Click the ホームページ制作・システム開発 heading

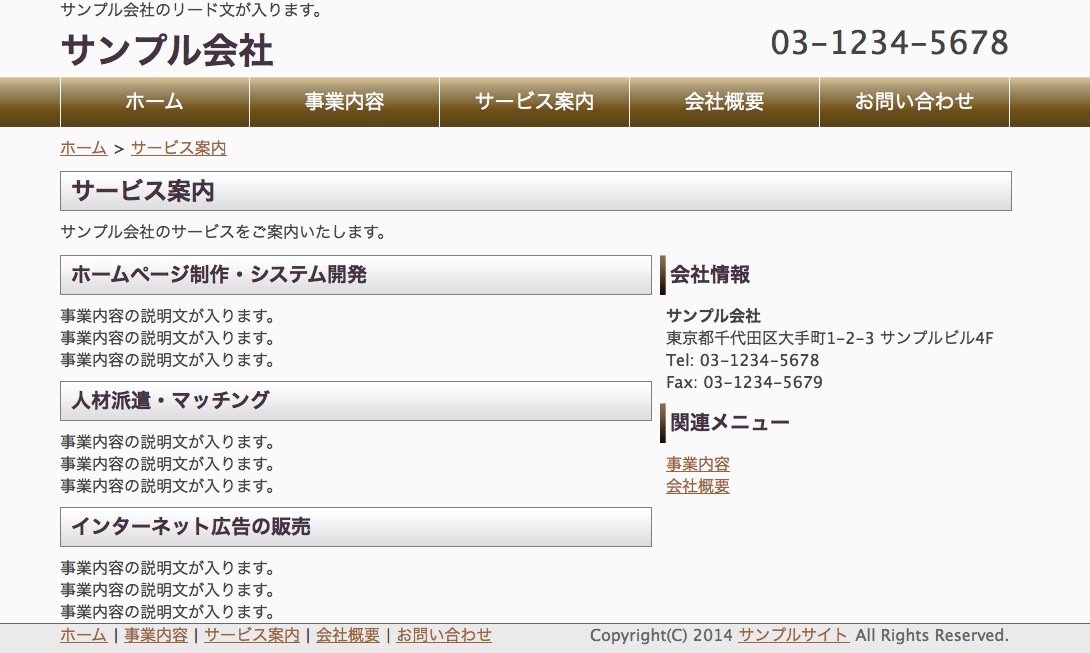pos(219,275)
